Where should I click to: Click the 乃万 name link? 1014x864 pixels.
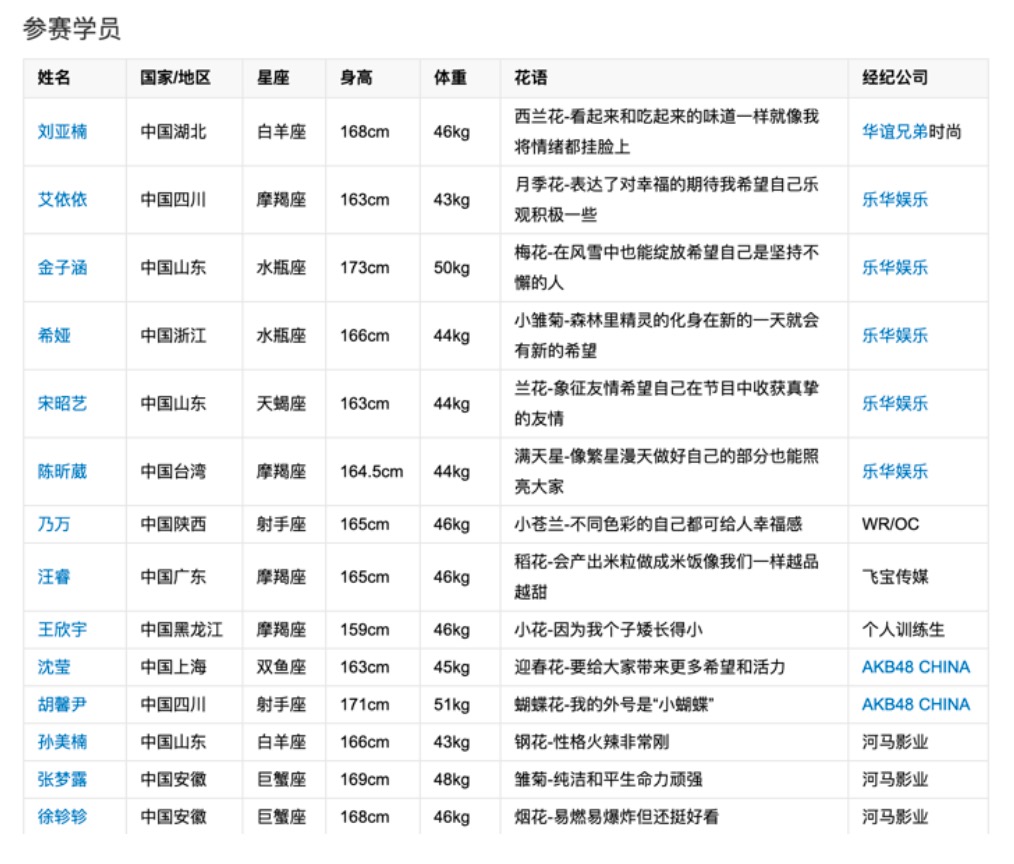pyautogui.click(x=54, y=524)
